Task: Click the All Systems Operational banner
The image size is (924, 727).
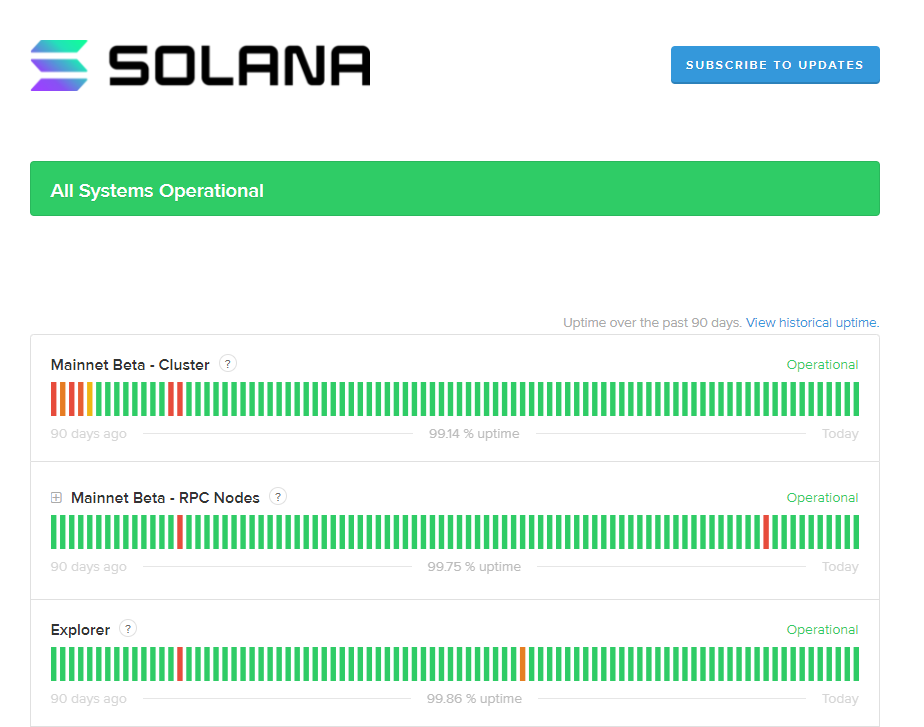Action: (x=455, y=189)
